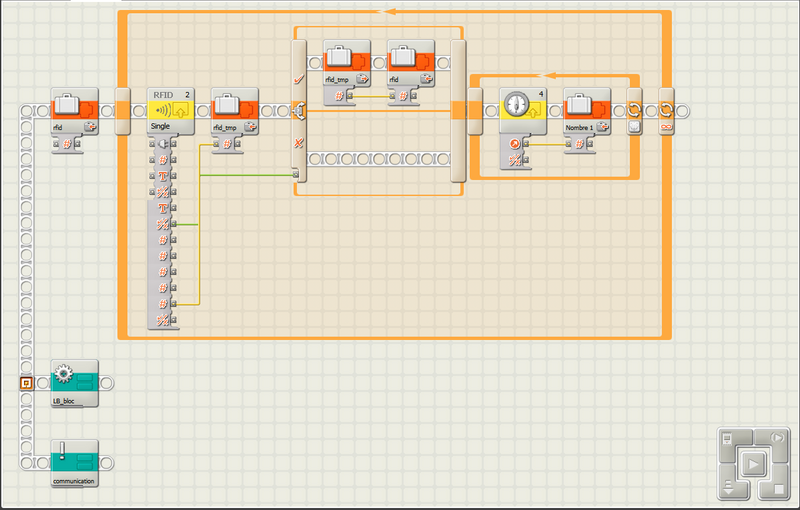Select the LB_bloc gear block
Viewport: 800px width, 510px height.
(x=74, y=382)
